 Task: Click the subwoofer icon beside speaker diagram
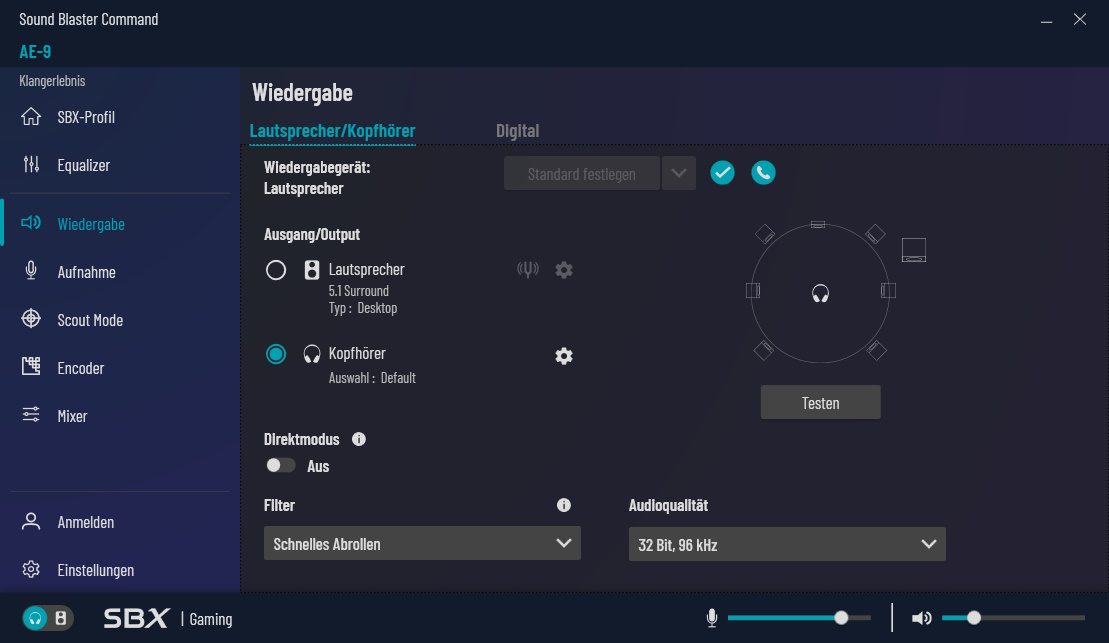[x=914, y=250]
